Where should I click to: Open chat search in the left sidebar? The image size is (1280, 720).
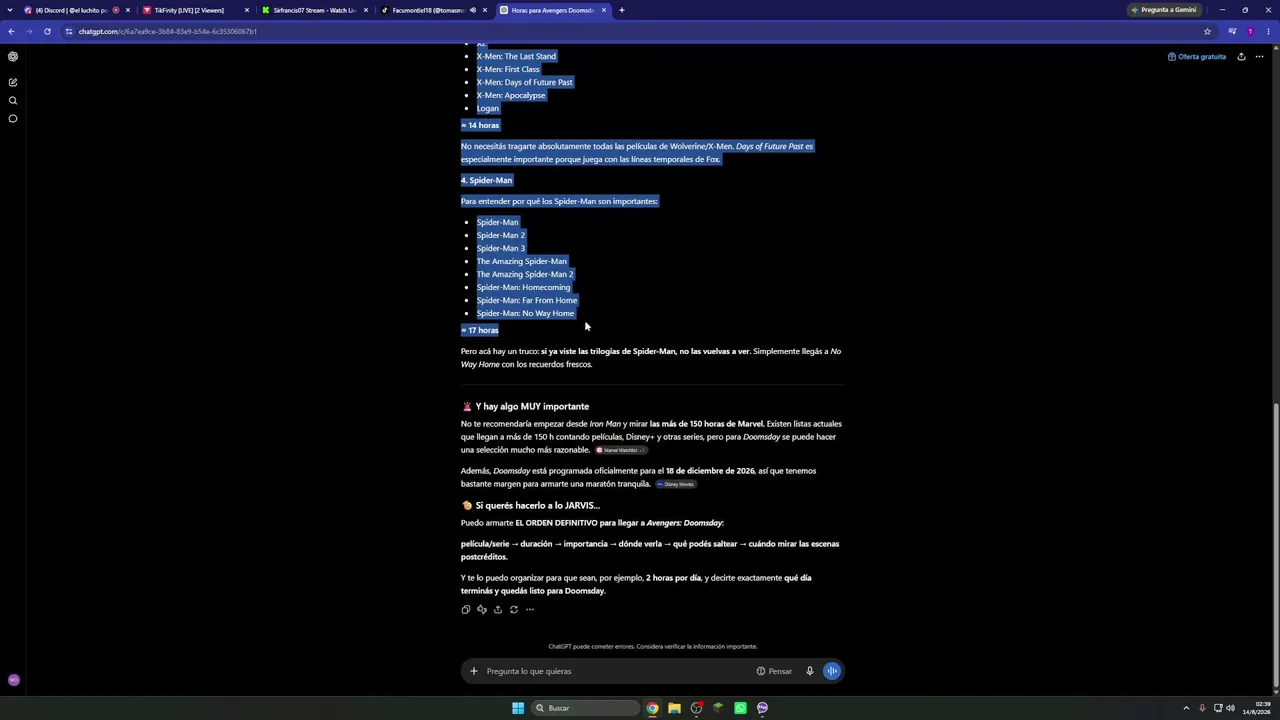pyautogui.click(x=13, y=100)
